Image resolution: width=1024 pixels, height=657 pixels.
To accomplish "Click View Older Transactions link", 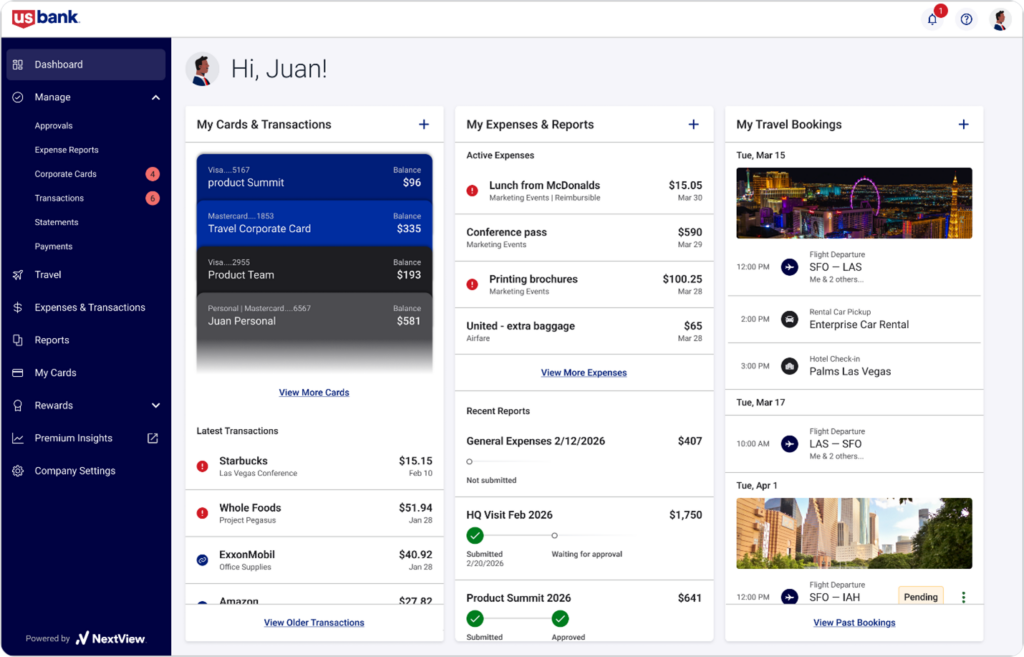I will coord(314,623).
